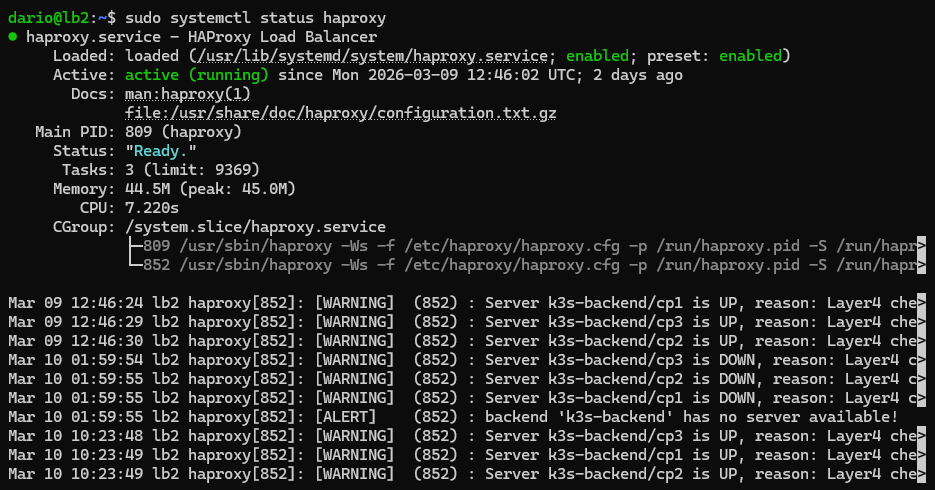
Task: Click the 'sudo systemctl status haproxy' command
Action: tap(255, 18)
